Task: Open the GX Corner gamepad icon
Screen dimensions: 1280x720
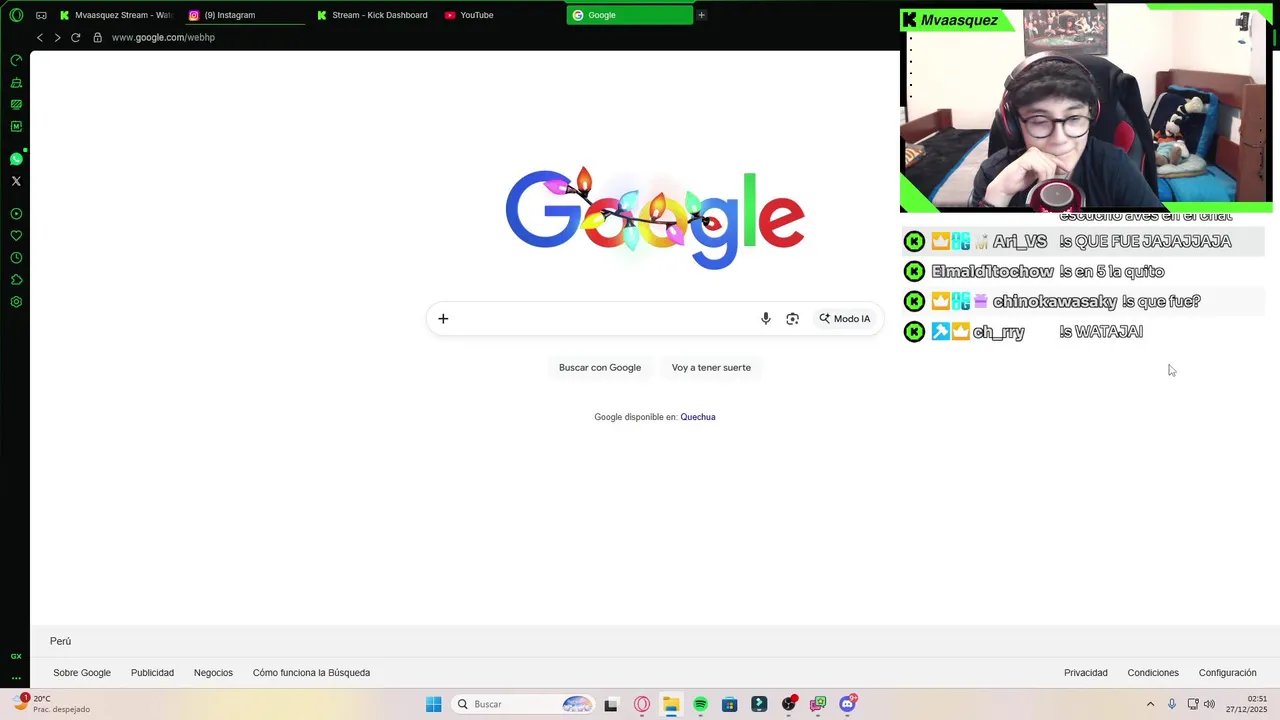Action: [x=41, y=15]
